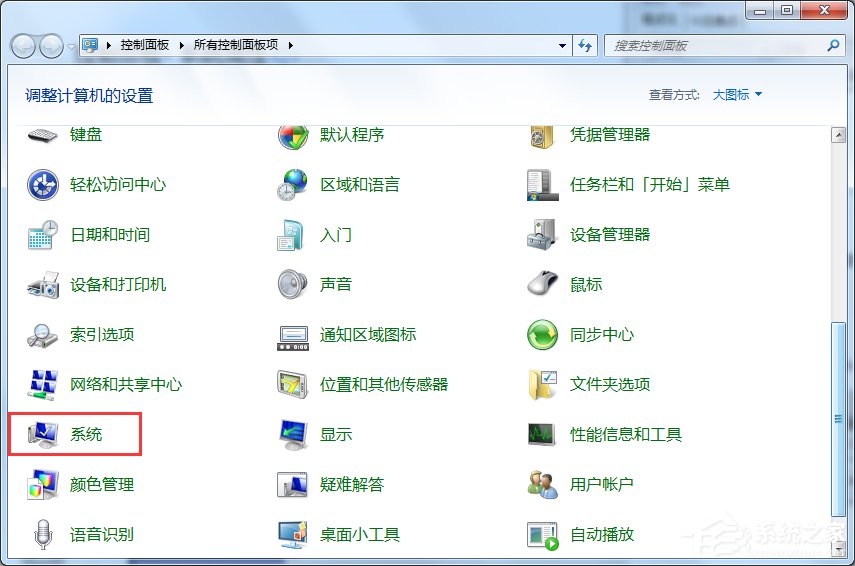Click the 桌面小工具 icon

click(x=293, y=535)
